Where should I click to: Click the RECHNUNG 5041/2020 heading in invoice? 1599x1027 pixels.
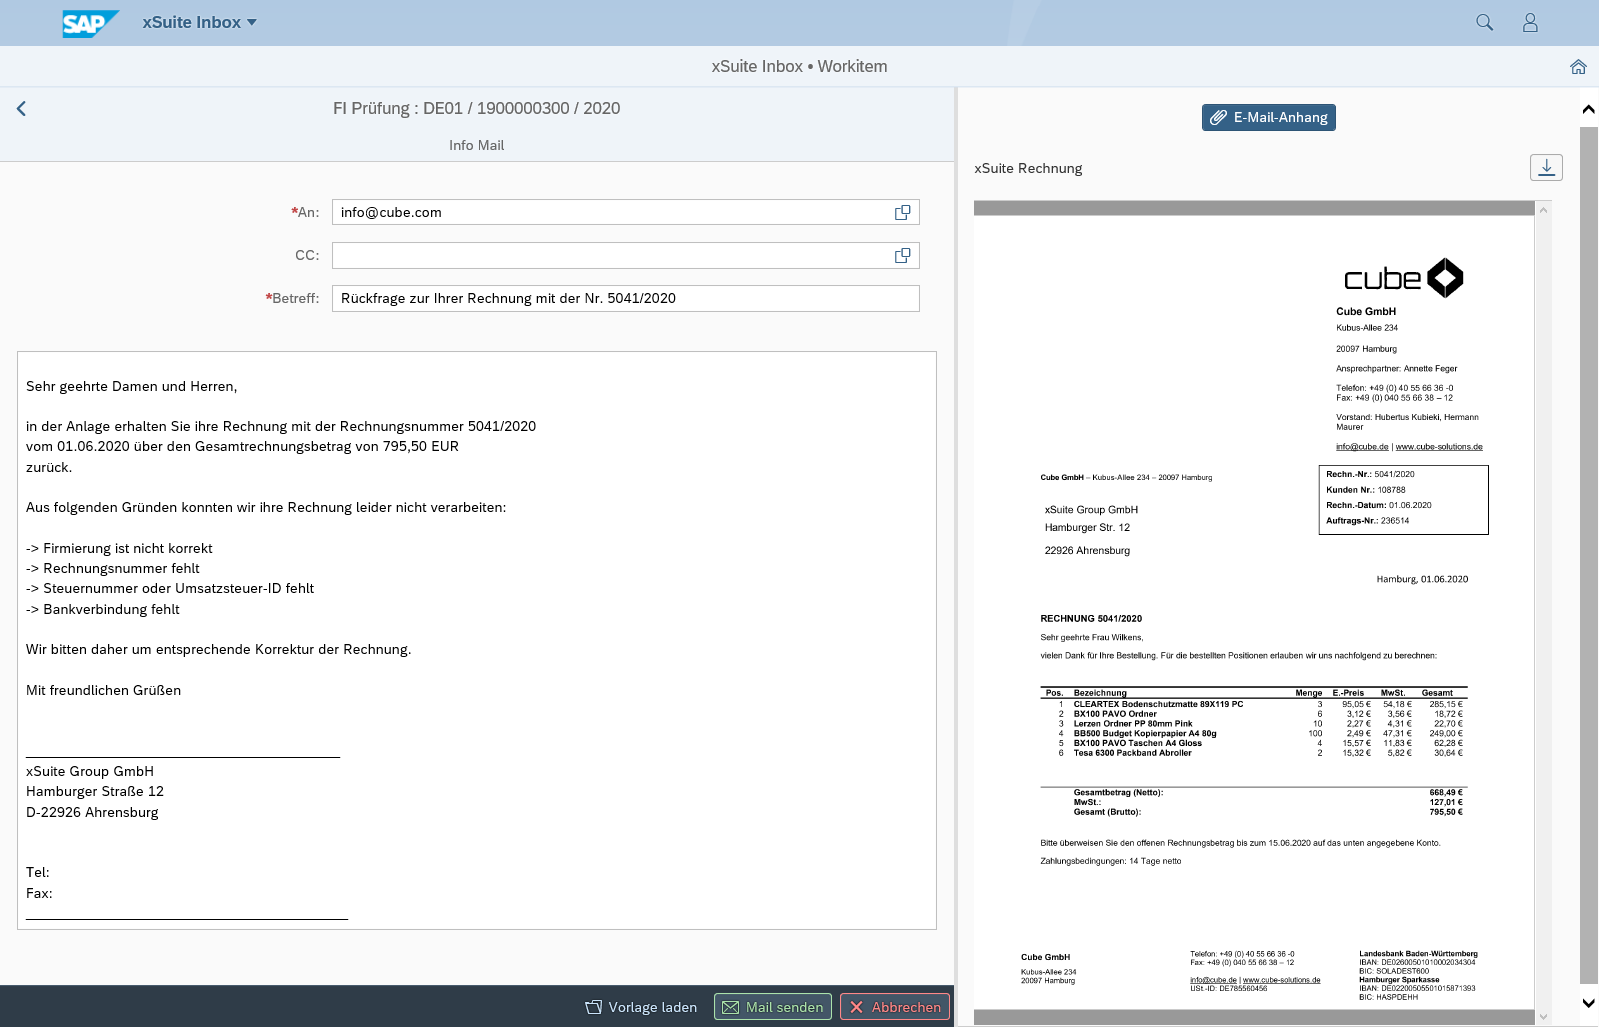tap(1091, 619)
